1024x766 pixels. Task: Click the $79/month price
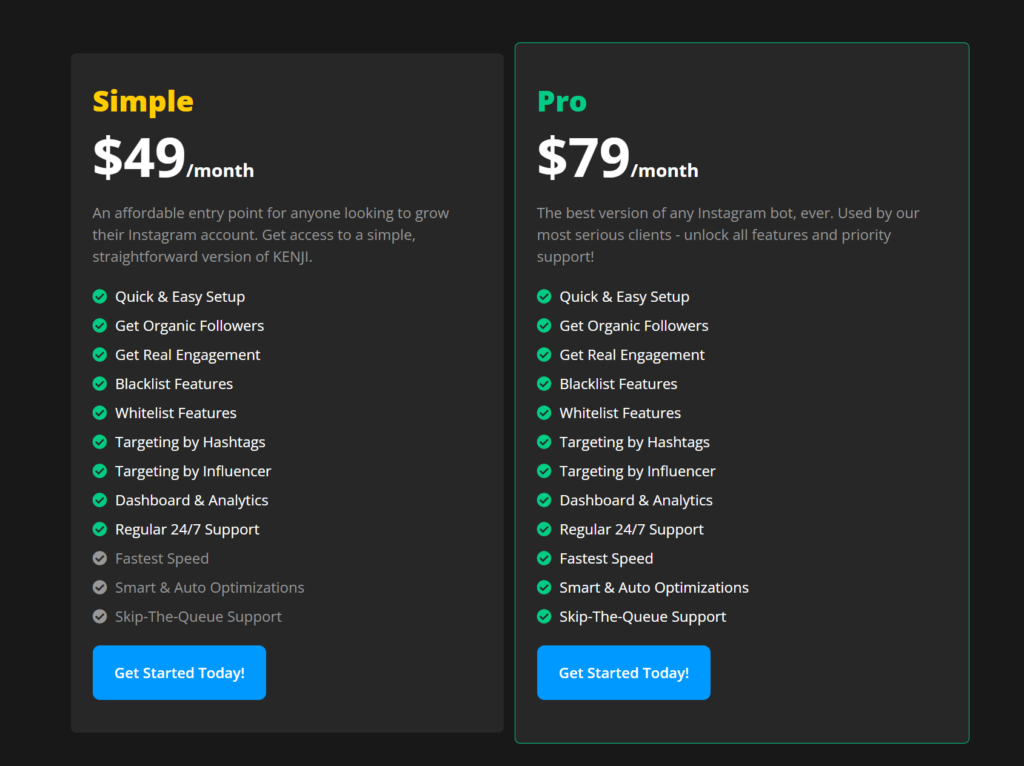click(x=617, y=158)
